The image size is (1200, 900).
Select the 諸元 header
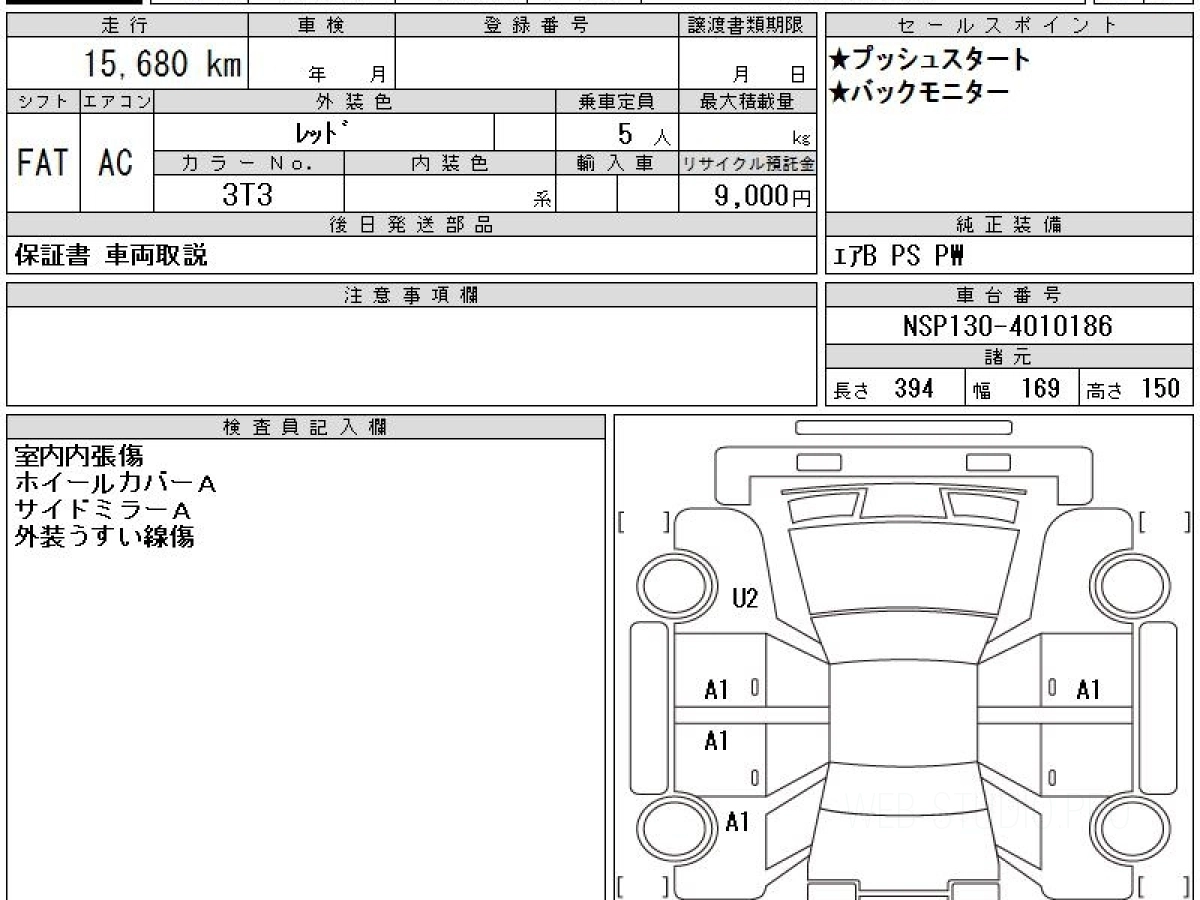click(x=1009, y=357)
